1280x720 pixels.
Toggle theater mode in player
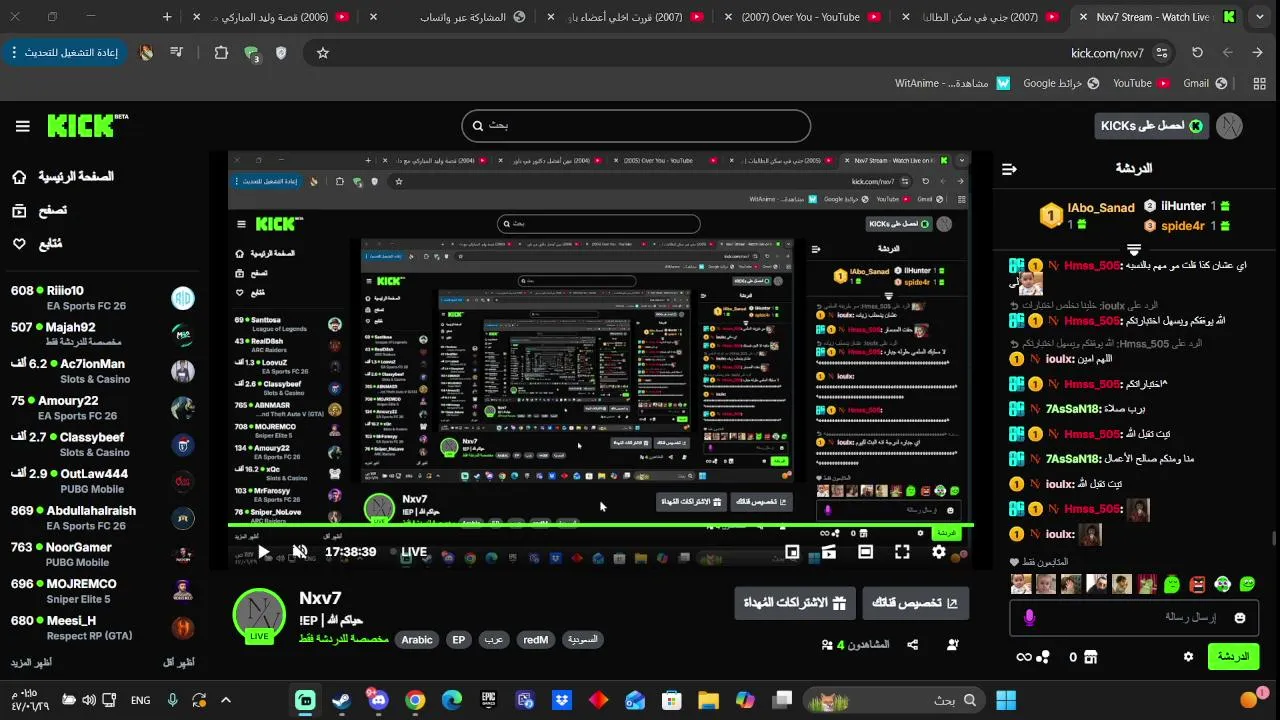(866, 551)
